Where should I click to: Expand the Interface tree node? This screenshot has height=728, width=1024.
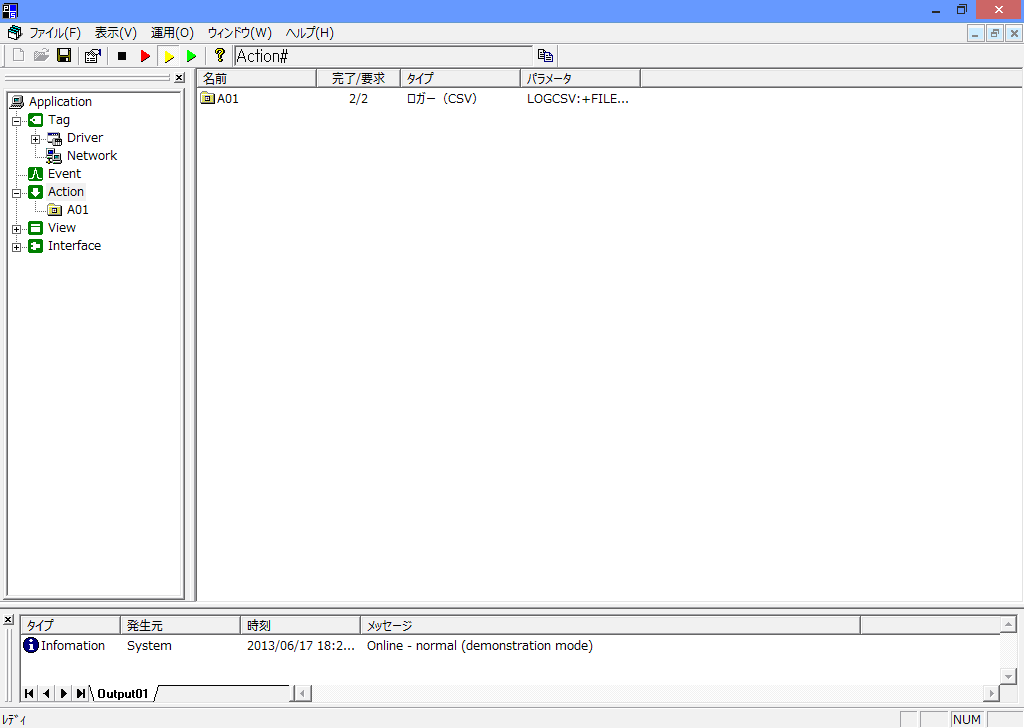[x=16, y=246]
